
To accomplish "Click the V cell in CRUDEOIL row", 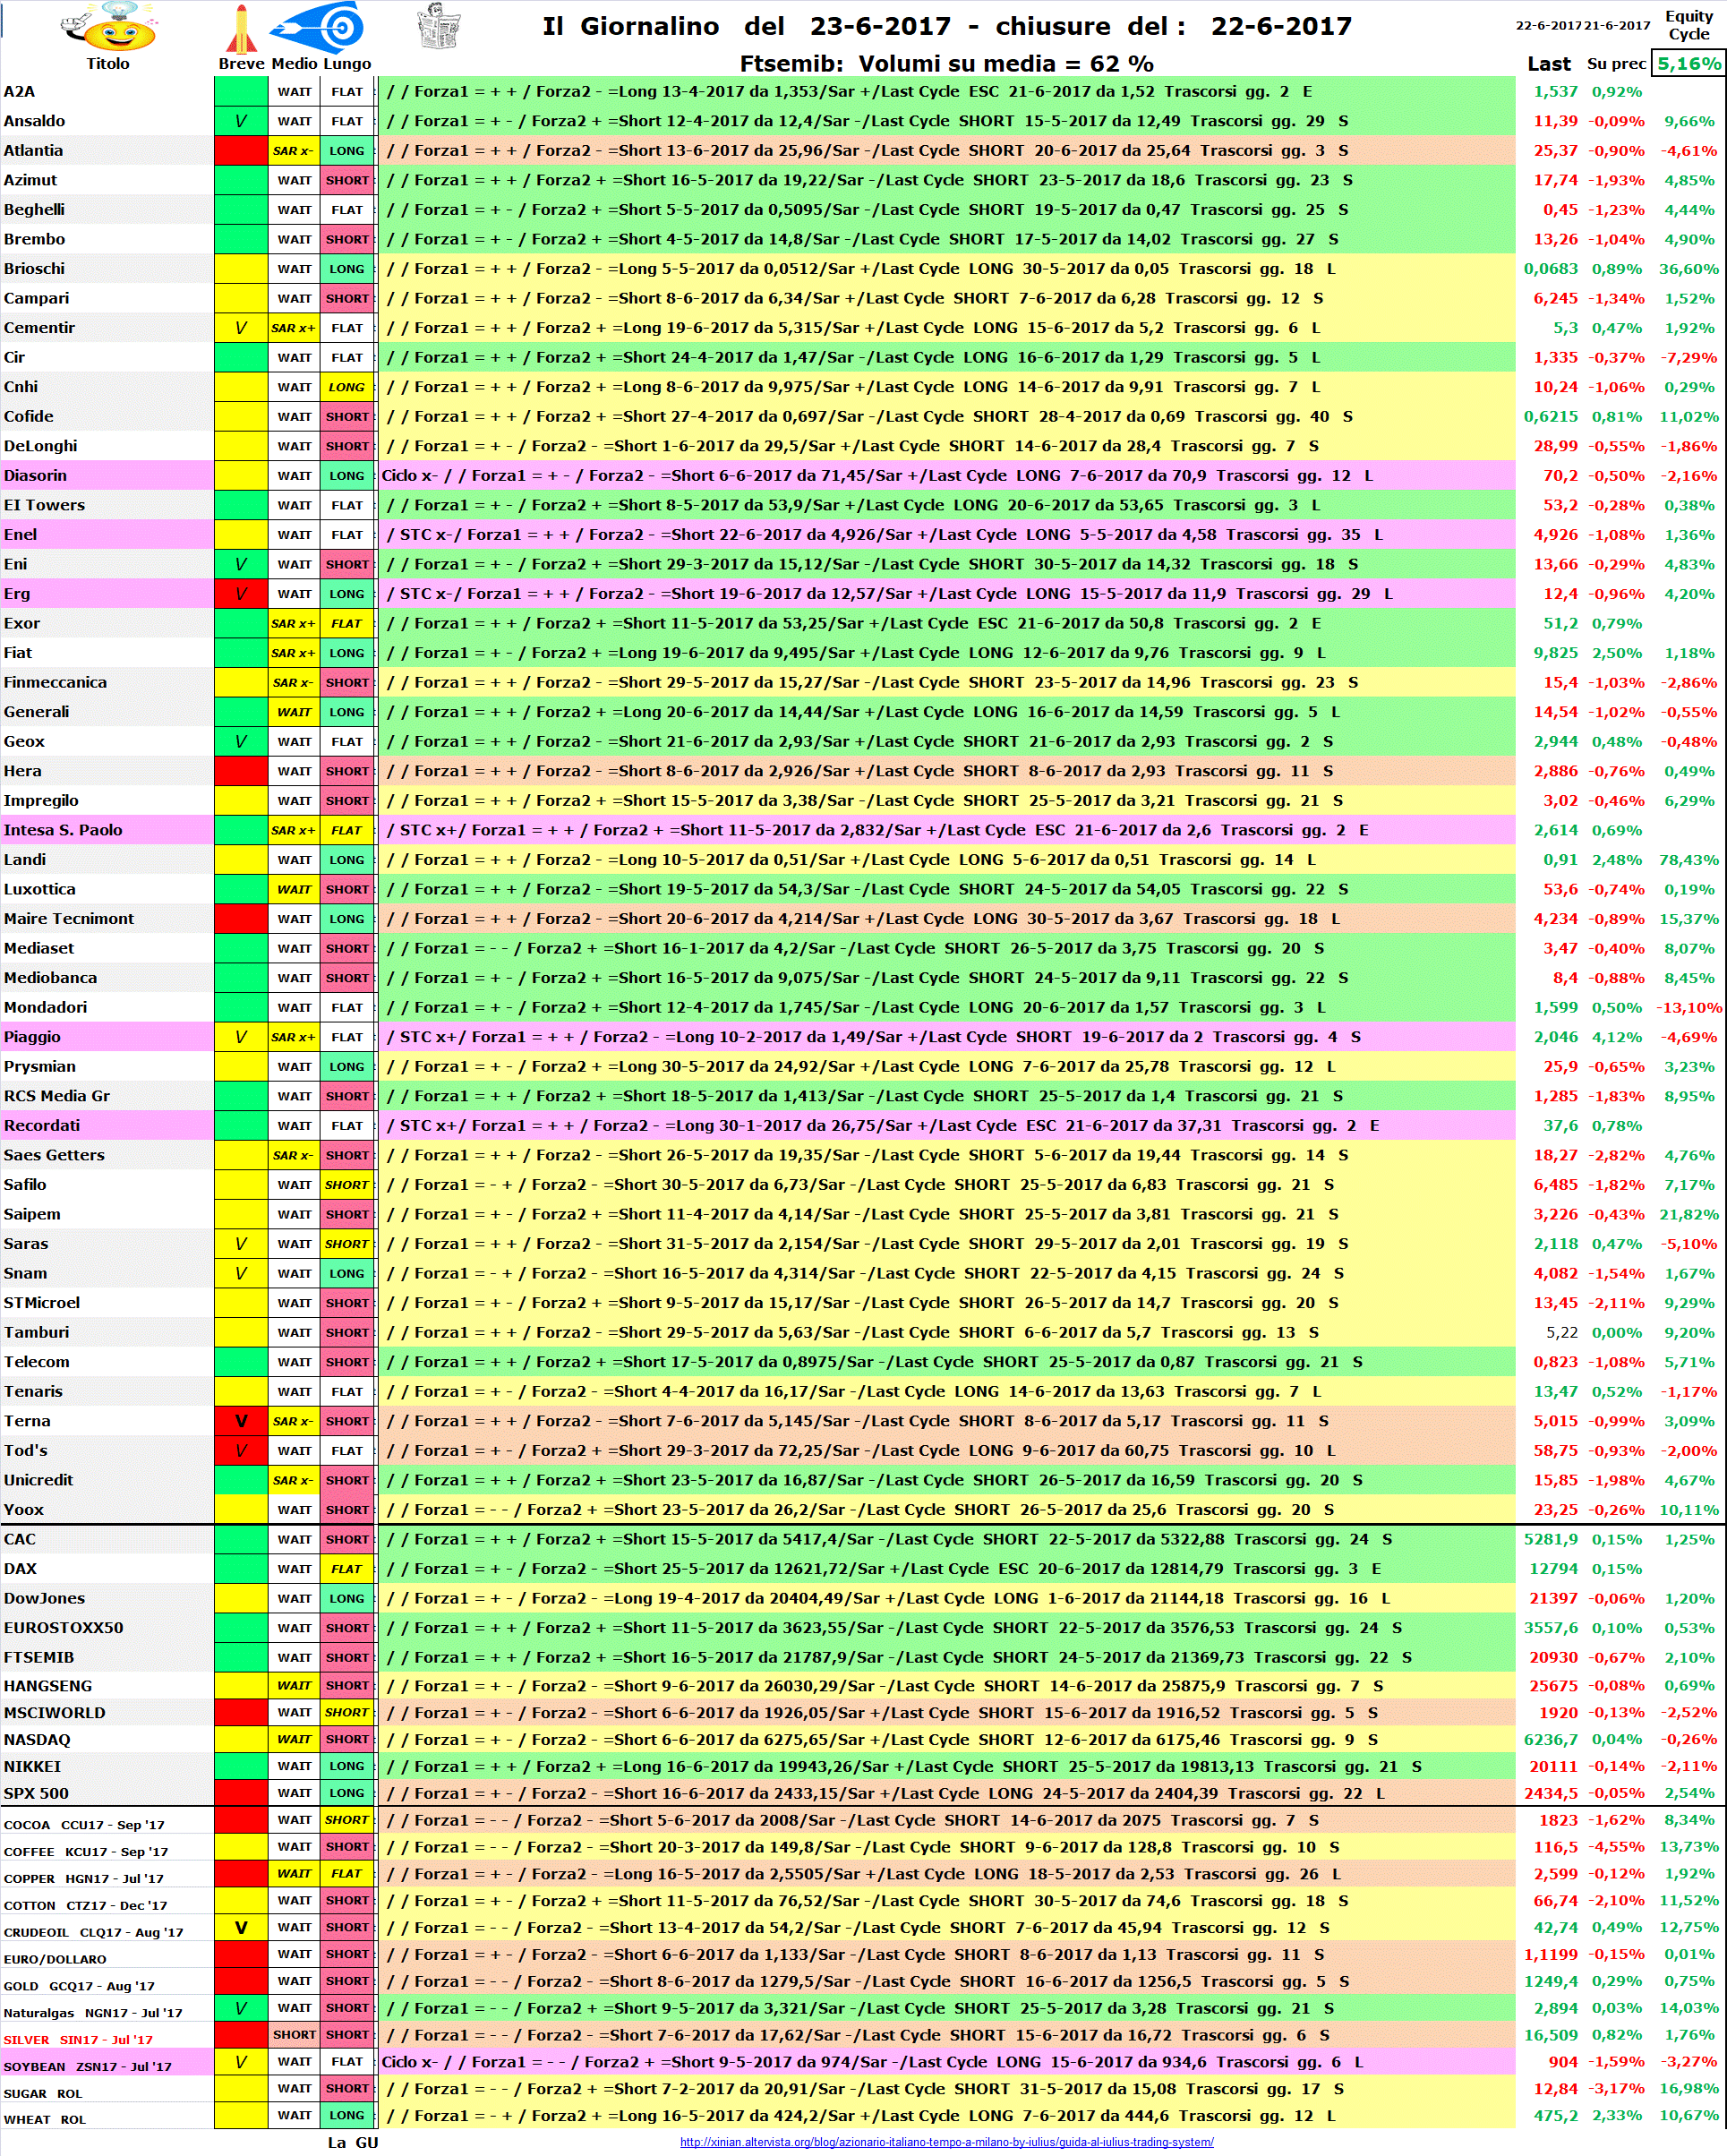I will pyautogui.click(x=241, y=1927).
